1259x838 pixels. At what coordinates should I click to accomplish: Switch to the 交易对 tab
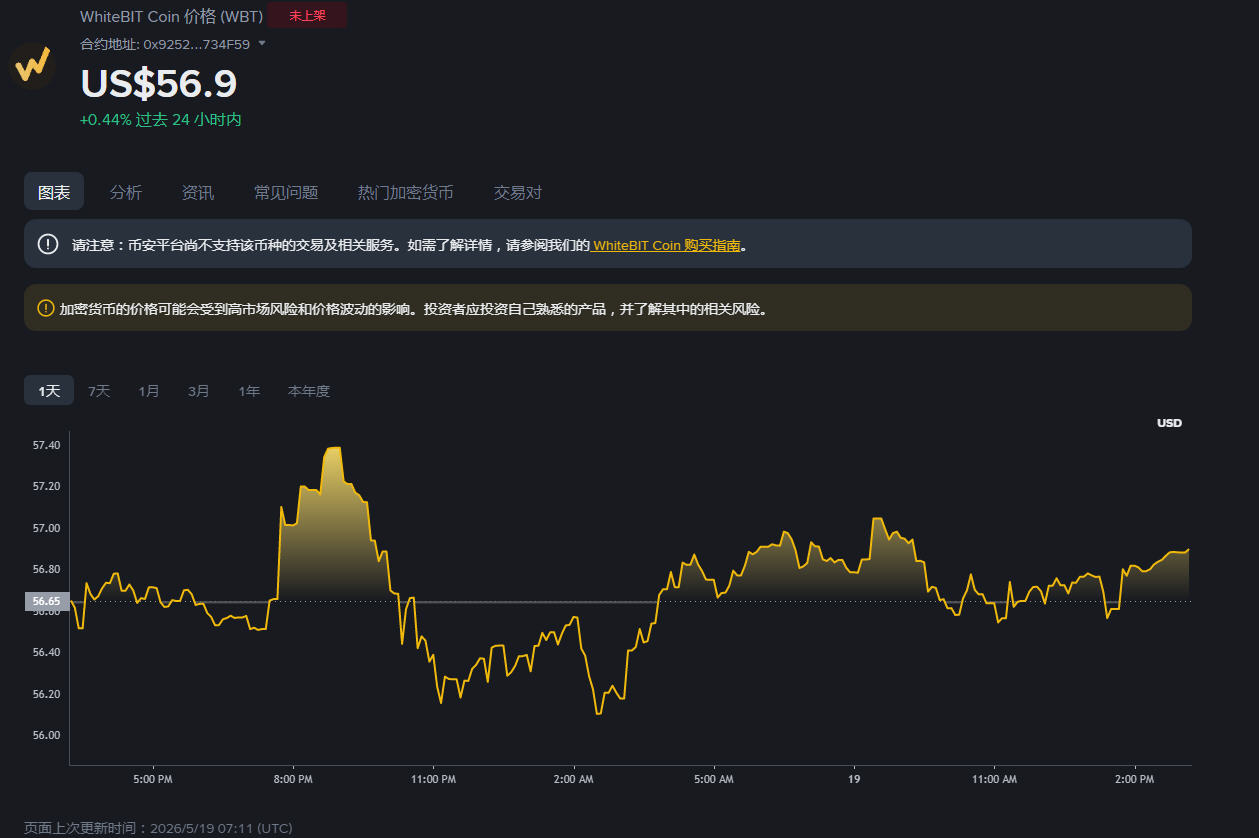[518, 192]
